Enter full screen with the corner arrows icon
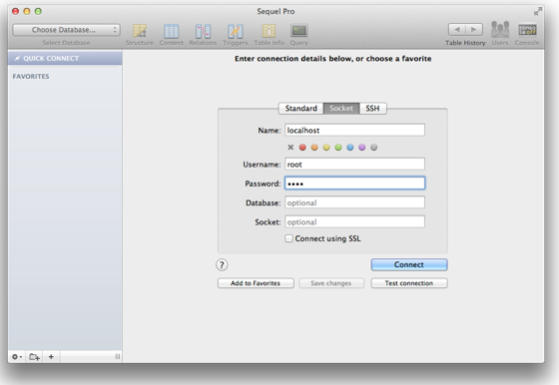The height and width of the screenshot is (385, 559). click(x=538, y=11)
